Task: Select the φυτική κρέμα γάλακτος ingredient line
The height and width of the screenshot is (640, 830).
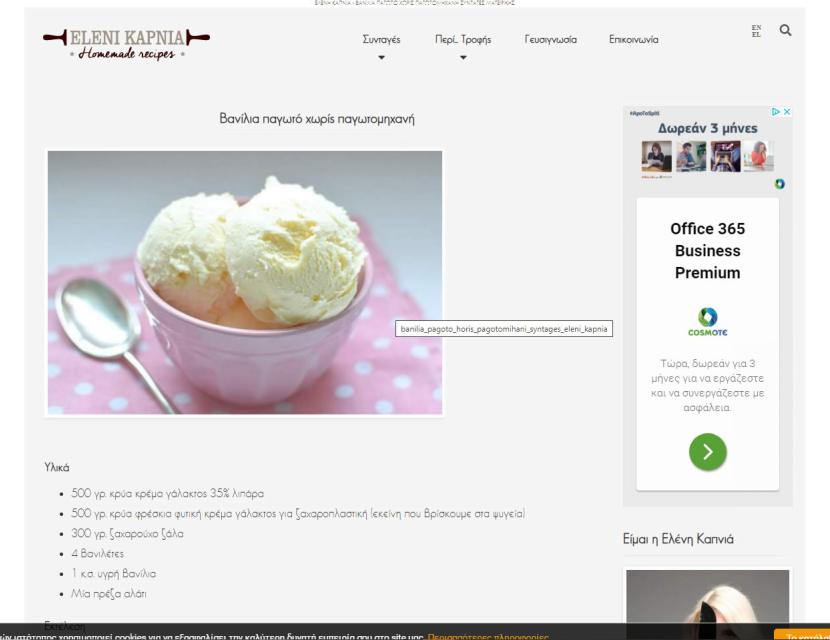Action: (298, 513)
